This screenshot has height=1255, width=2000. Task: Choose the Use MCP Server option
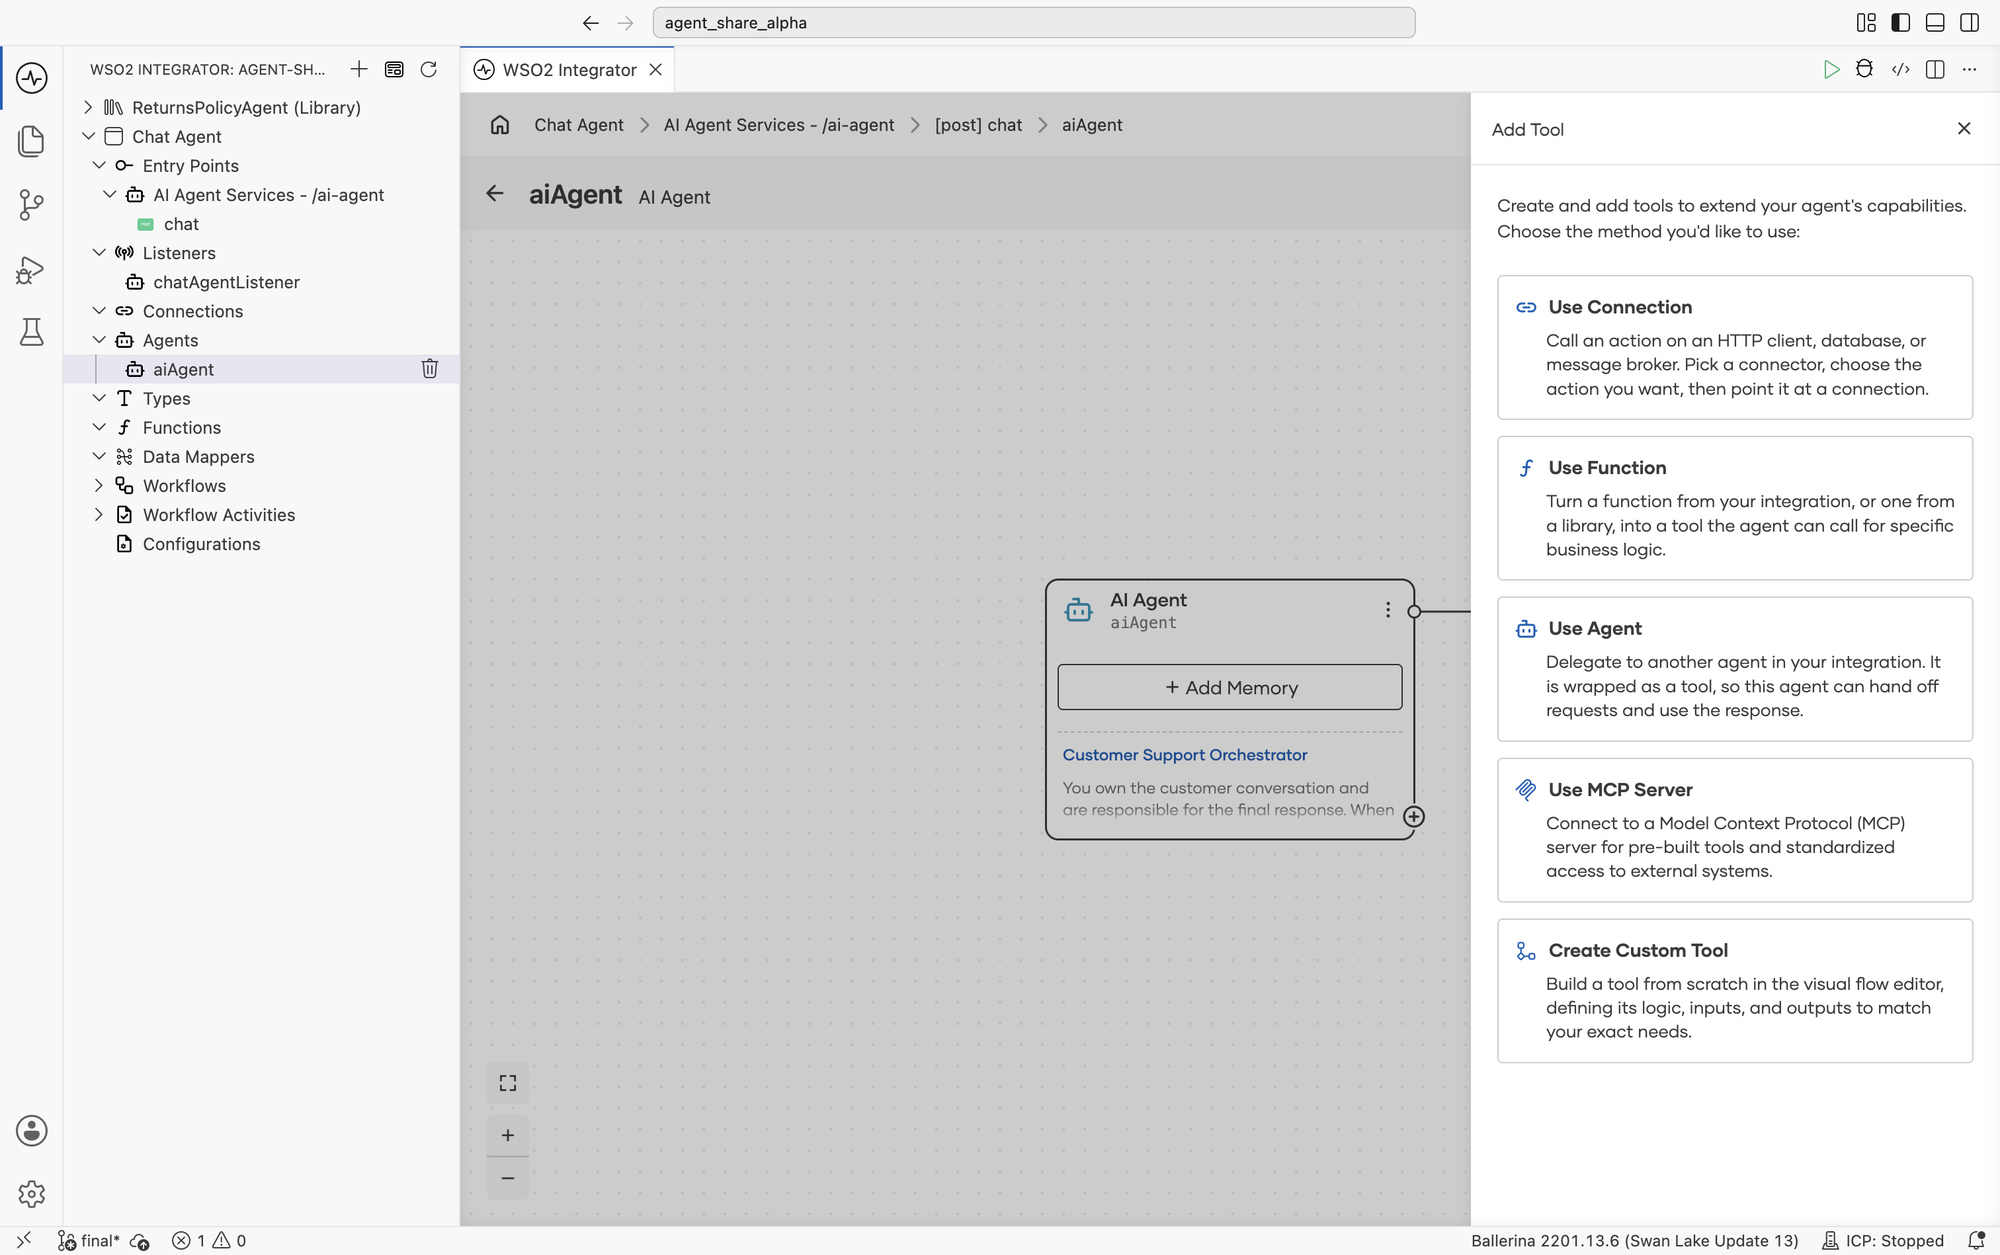[x=1735, y=830]
